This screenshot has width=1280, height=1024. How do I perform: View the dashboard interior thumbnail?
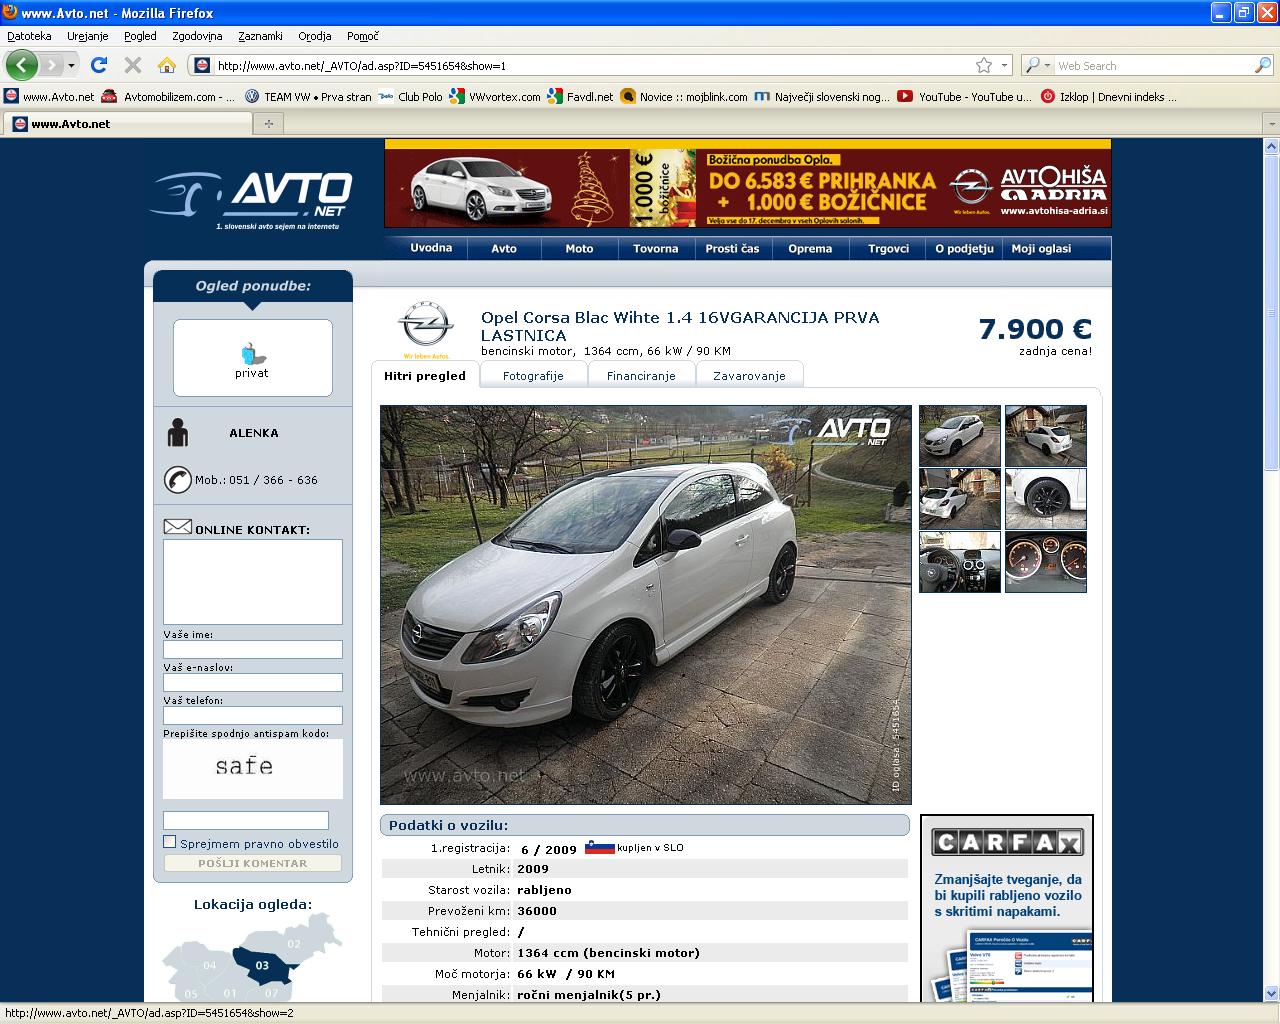pyautogui.click(x=960, y=562)
